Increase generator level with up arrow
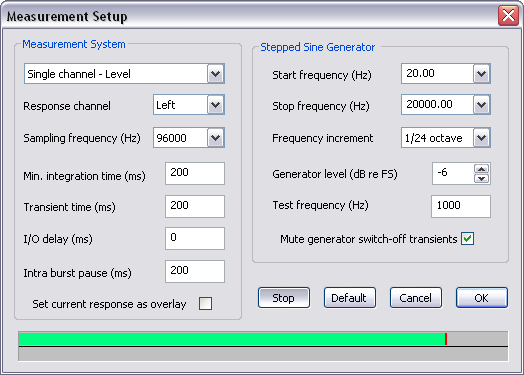 482,168
